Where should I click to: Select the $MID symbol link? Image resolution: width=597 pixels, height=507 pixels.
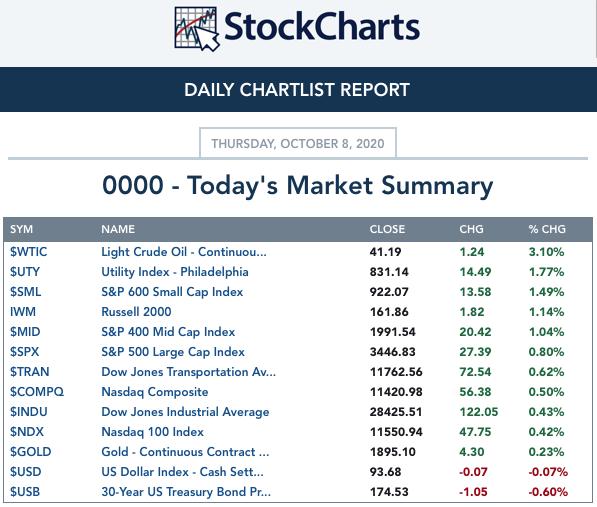coord(25,332)
